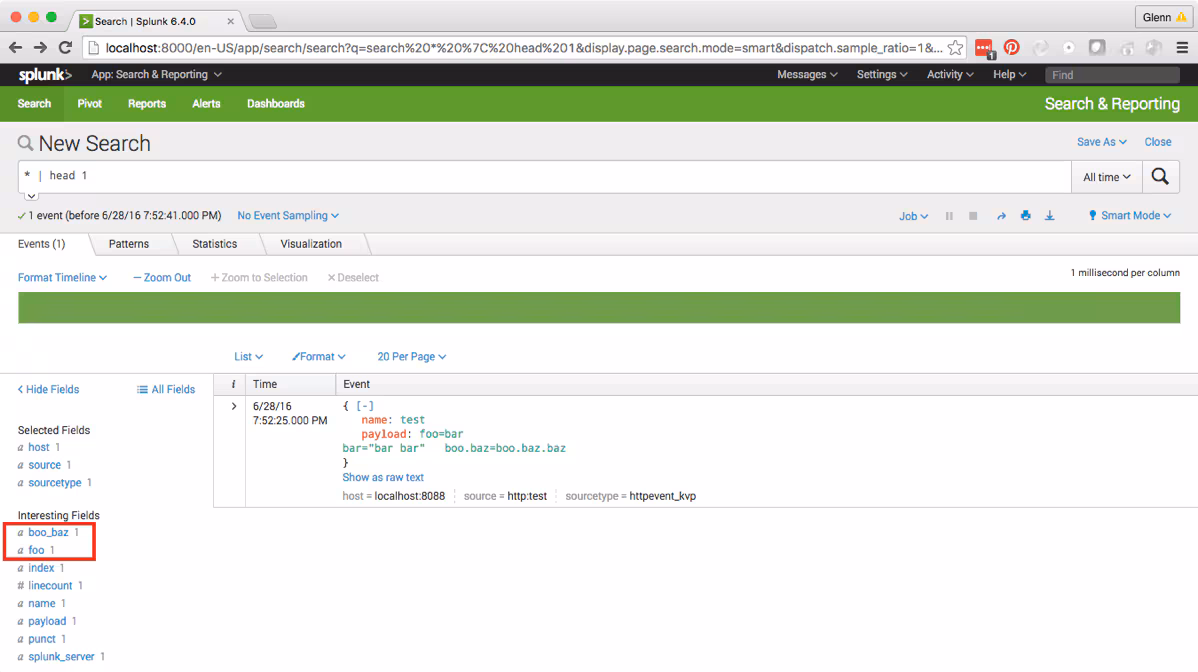
Task: Stop the search job
Action: tap(971, 215)
